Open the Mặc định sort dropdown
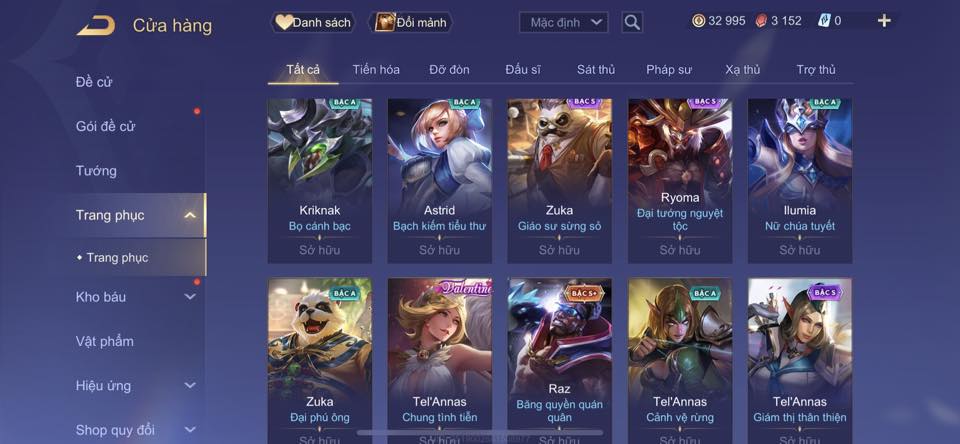This screenshot has width=960, height=444. pyautogui.click(x=563, y=23)
